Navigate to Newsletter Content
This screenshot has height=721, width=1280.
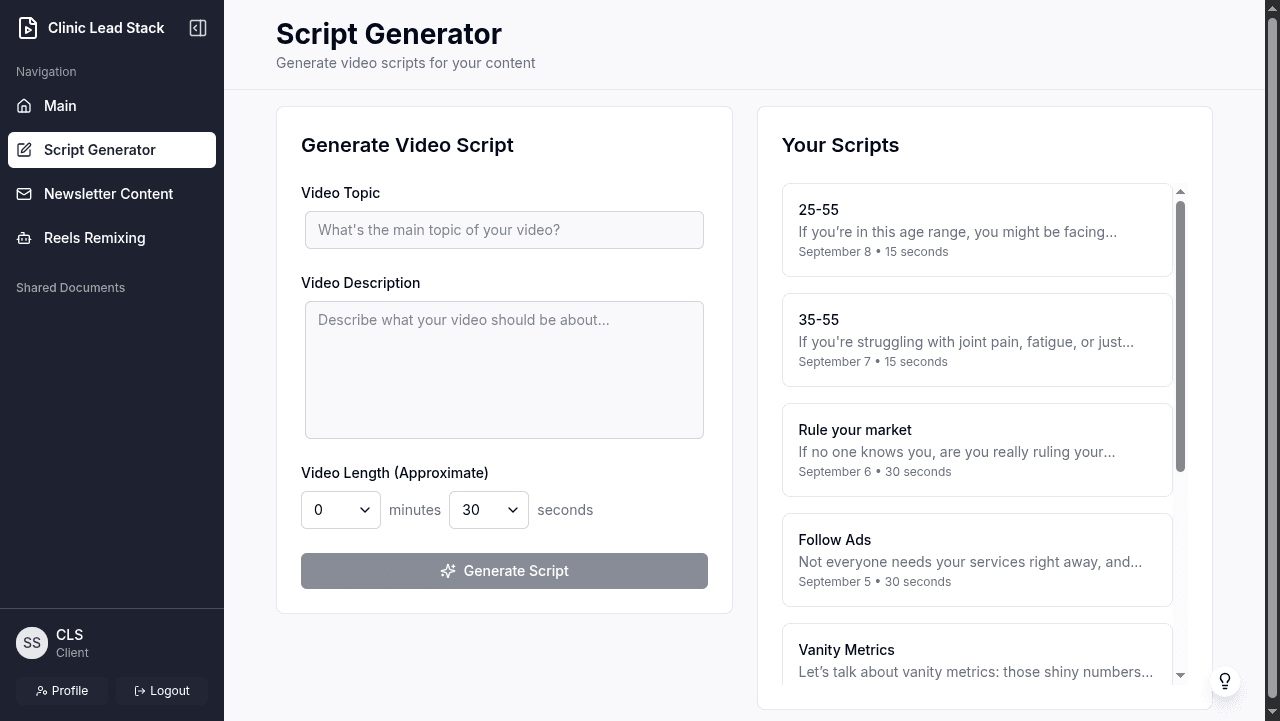coord(108,194)
